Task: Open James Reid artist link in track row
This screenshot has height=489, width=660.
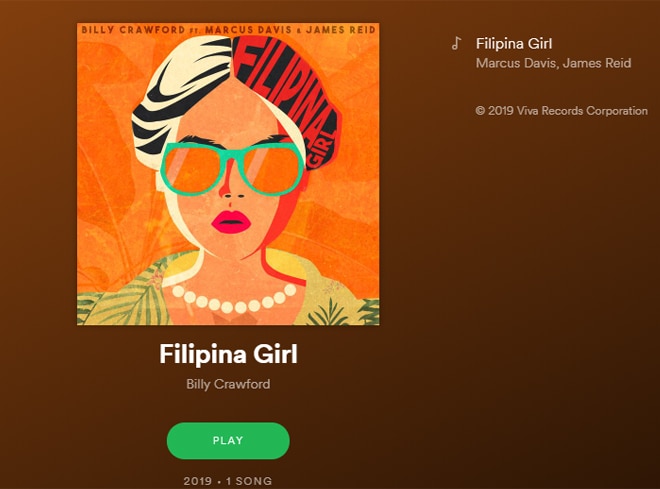Action: (x=597, y=63)
